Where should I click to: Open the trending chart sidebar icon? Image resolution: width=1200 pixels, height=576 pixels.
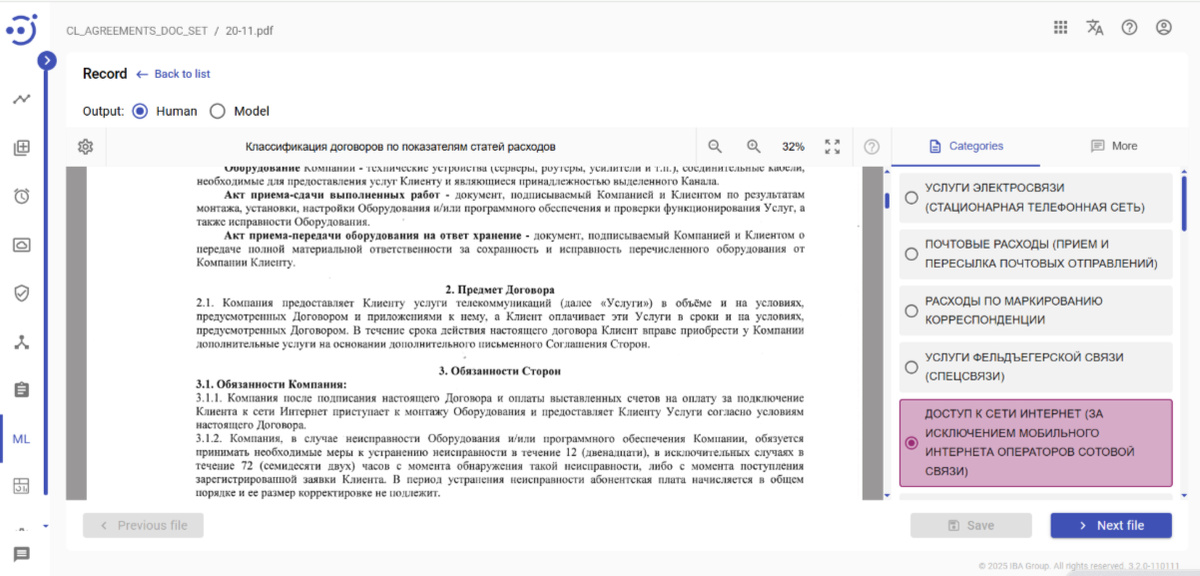[21, 99]
